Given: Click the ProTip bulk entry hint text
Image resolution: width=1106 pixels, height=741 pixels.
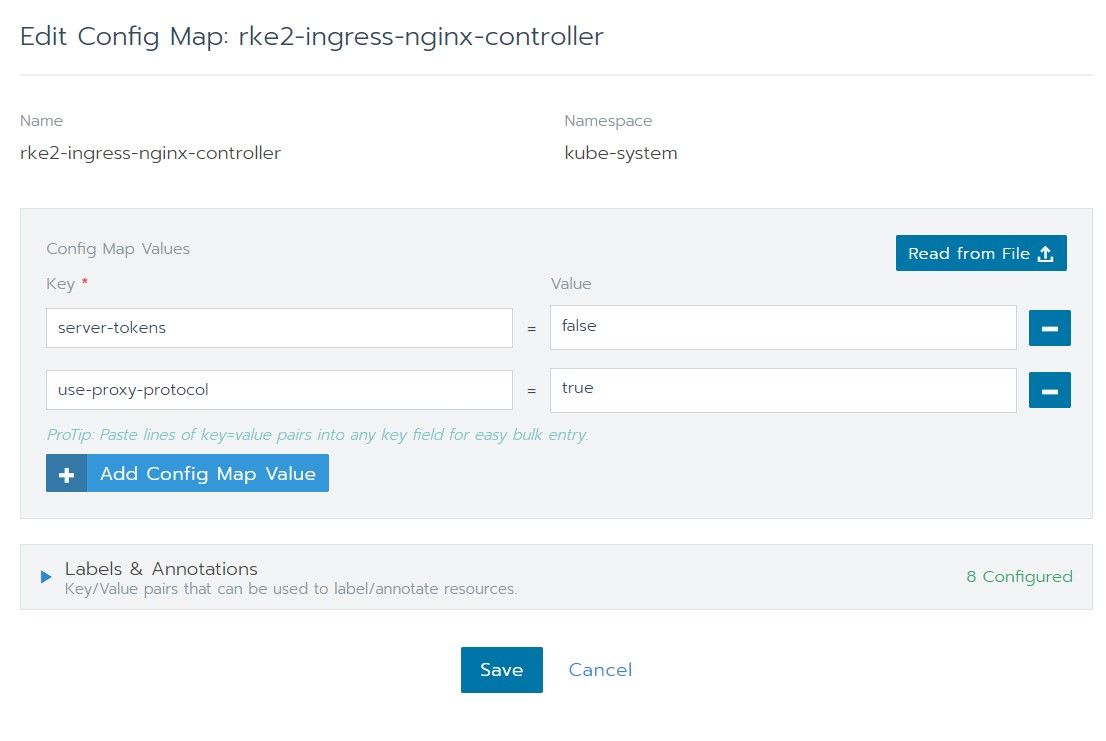Looking at the screenshot, I should 317,434.
